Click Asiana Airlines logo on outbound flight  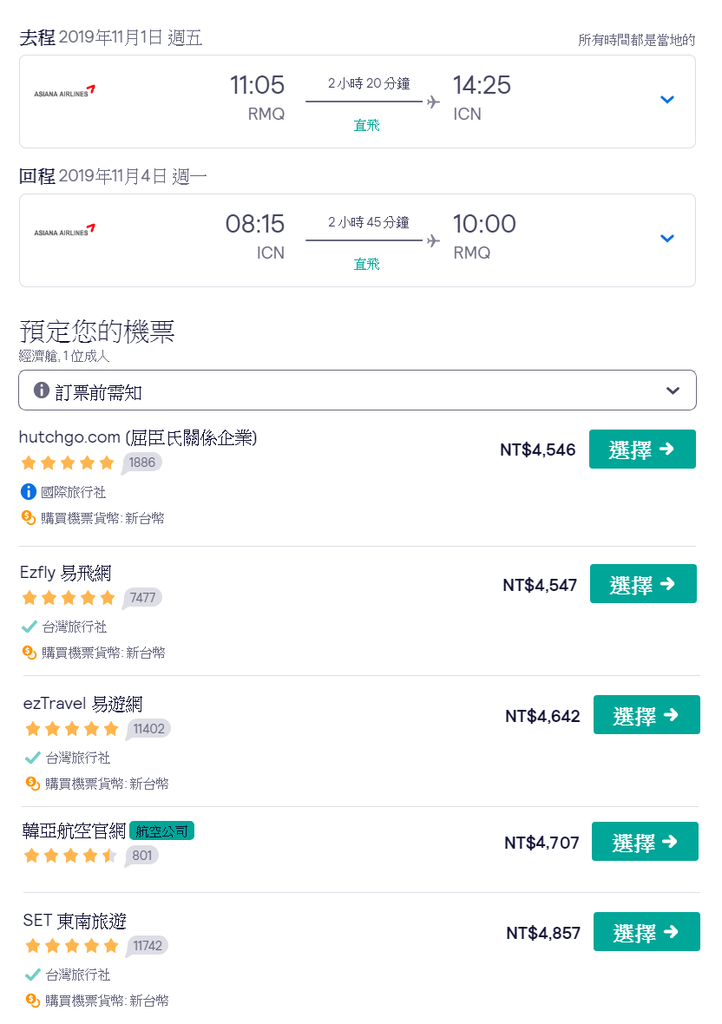64,93
